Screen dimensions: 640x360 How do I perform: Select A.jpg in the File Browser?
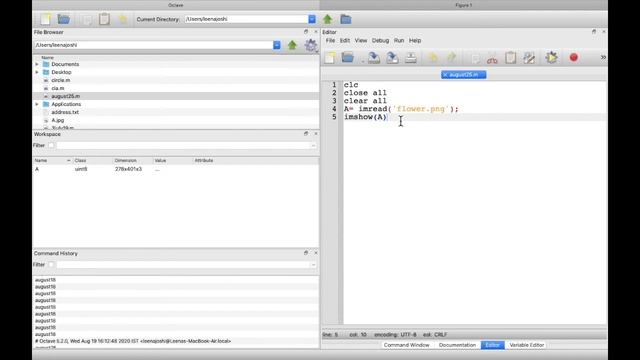[x=58, y=120]
